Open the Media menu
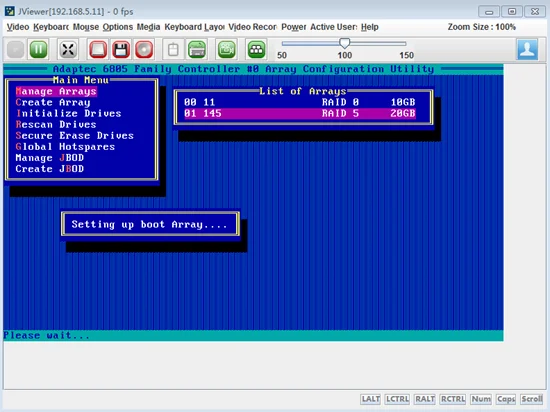550x412 pixels. 148,27
